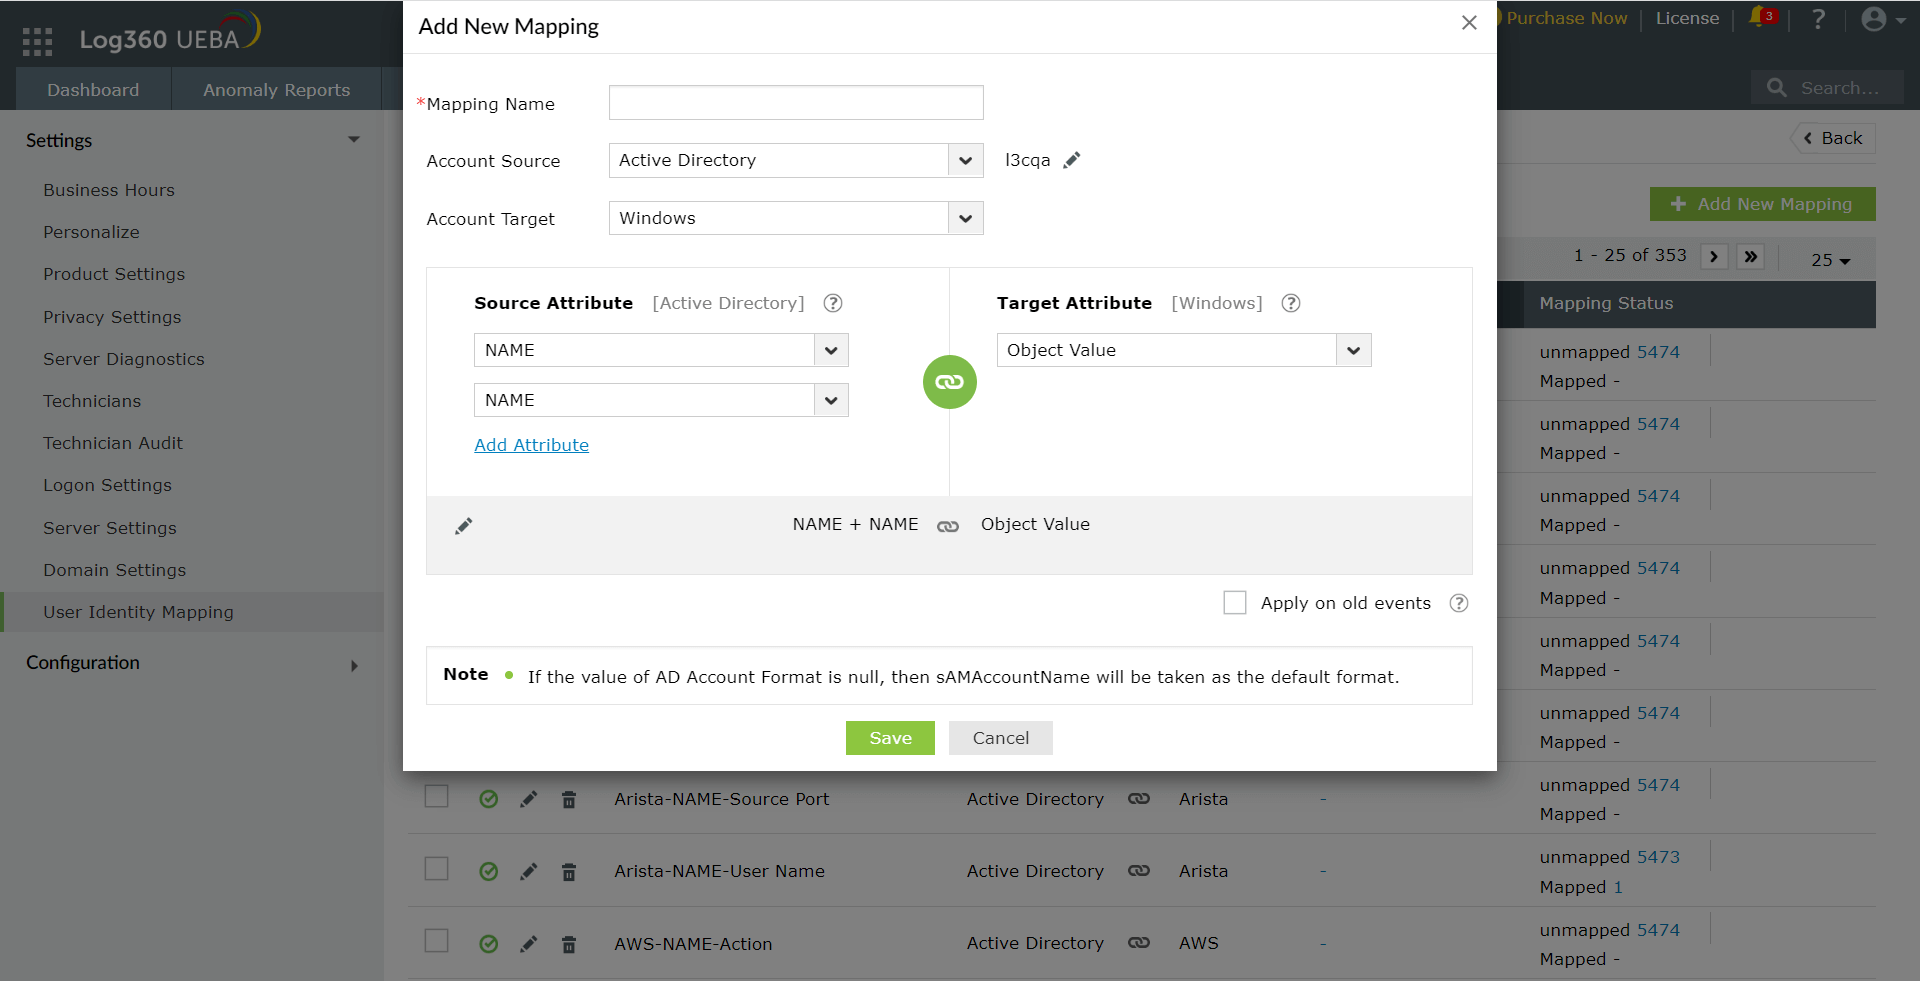The image size is (1920, 981).
Task: Edit the AWS-NAME-Action mapping
Action: coord(529,943)
